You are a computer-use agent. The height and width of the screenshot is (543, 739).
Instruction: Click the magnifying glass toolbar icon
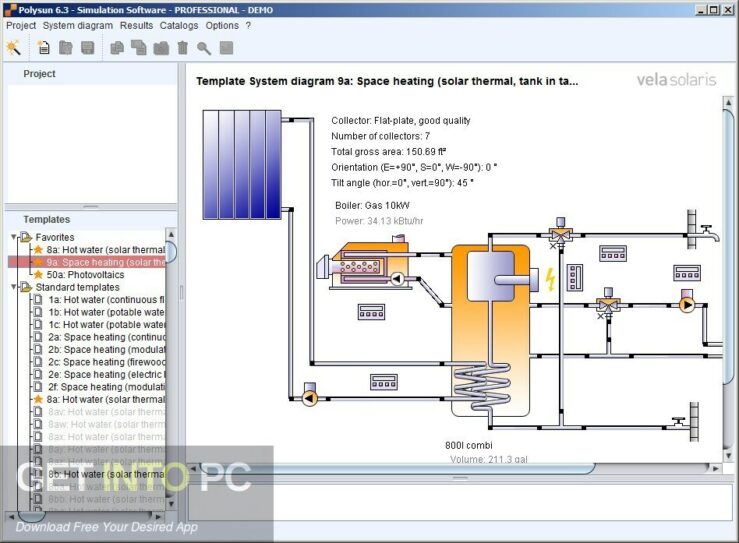click(x=204, y=48)
